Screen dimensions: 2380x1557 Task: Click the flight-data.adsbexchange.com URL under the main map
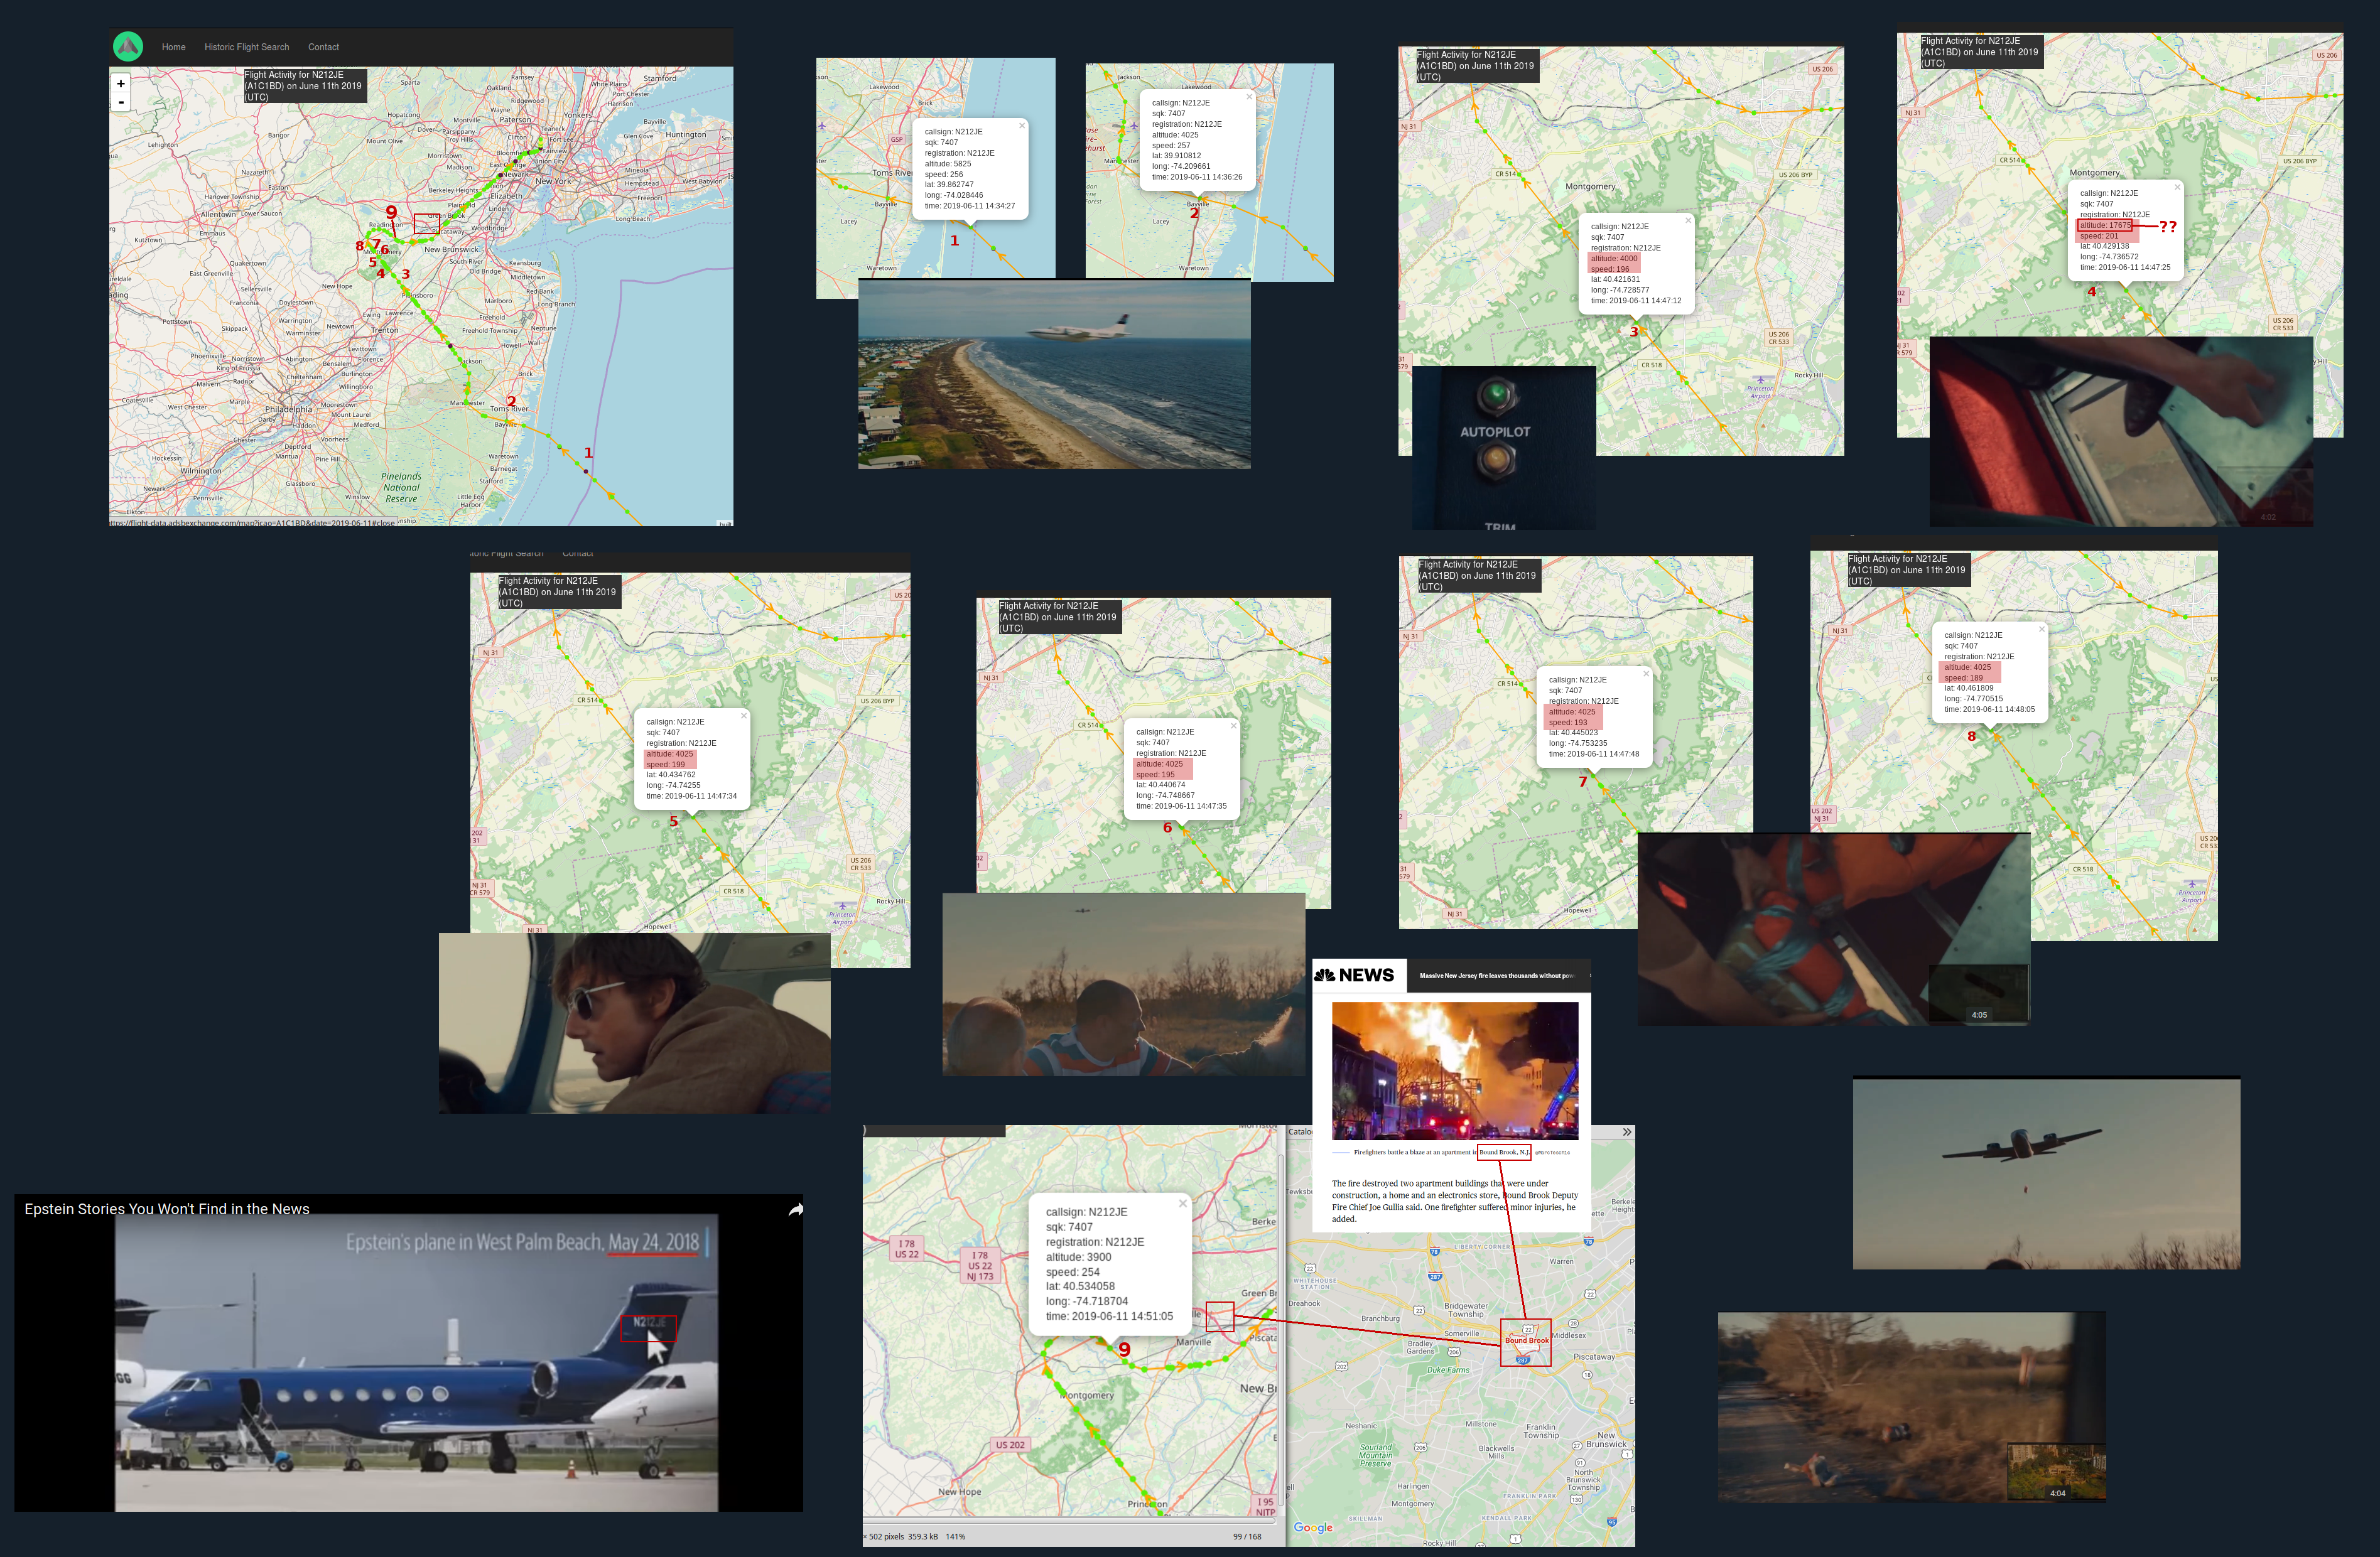coord(252,522)
